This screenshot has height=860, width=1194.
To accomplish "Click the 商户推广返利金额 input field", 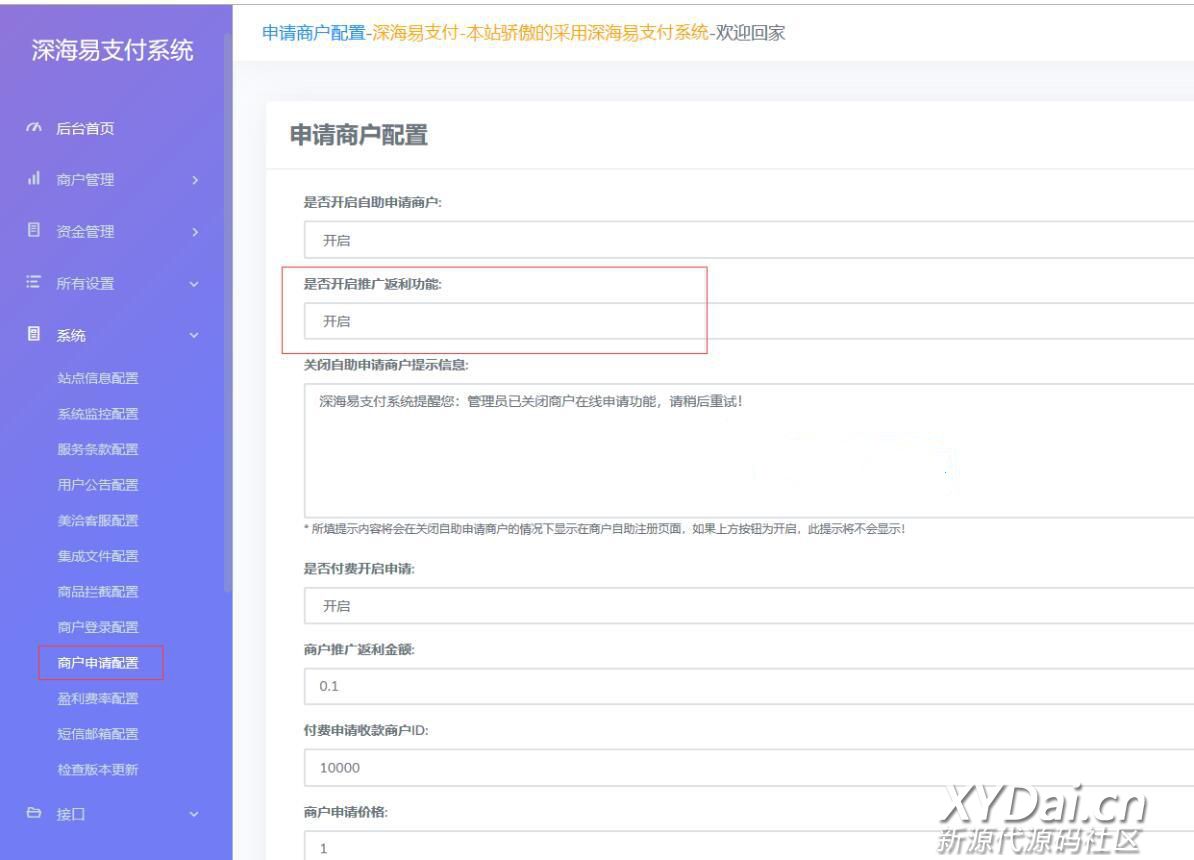I will click(749, 686).
